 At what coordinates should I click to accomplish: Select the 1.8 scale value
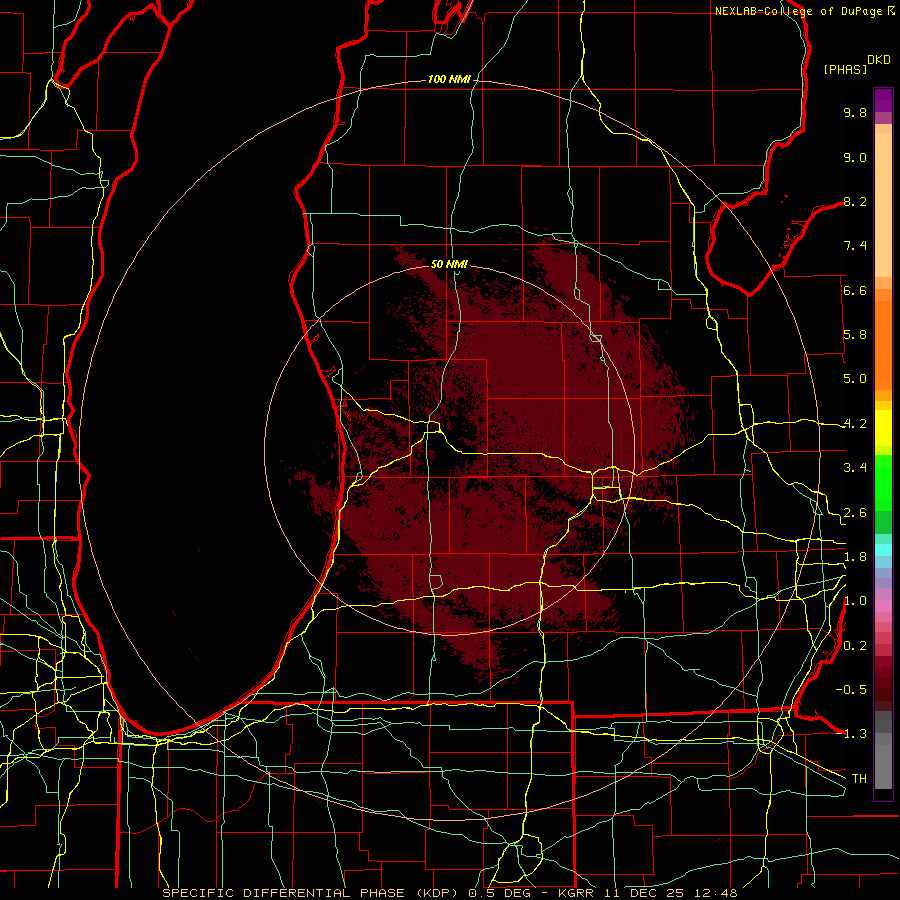[x=855, y=557]
